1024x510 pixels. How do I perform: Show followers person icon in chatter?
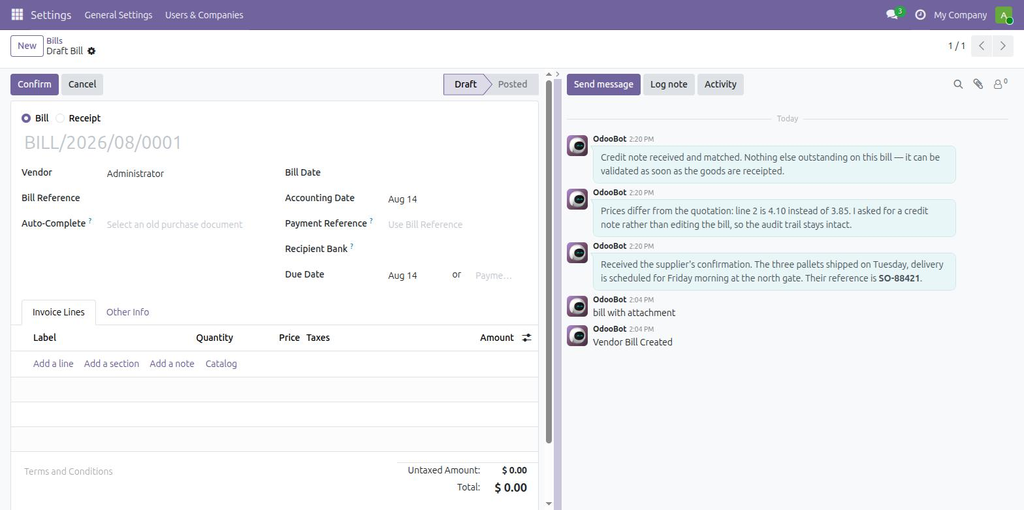pos(1000,84)
